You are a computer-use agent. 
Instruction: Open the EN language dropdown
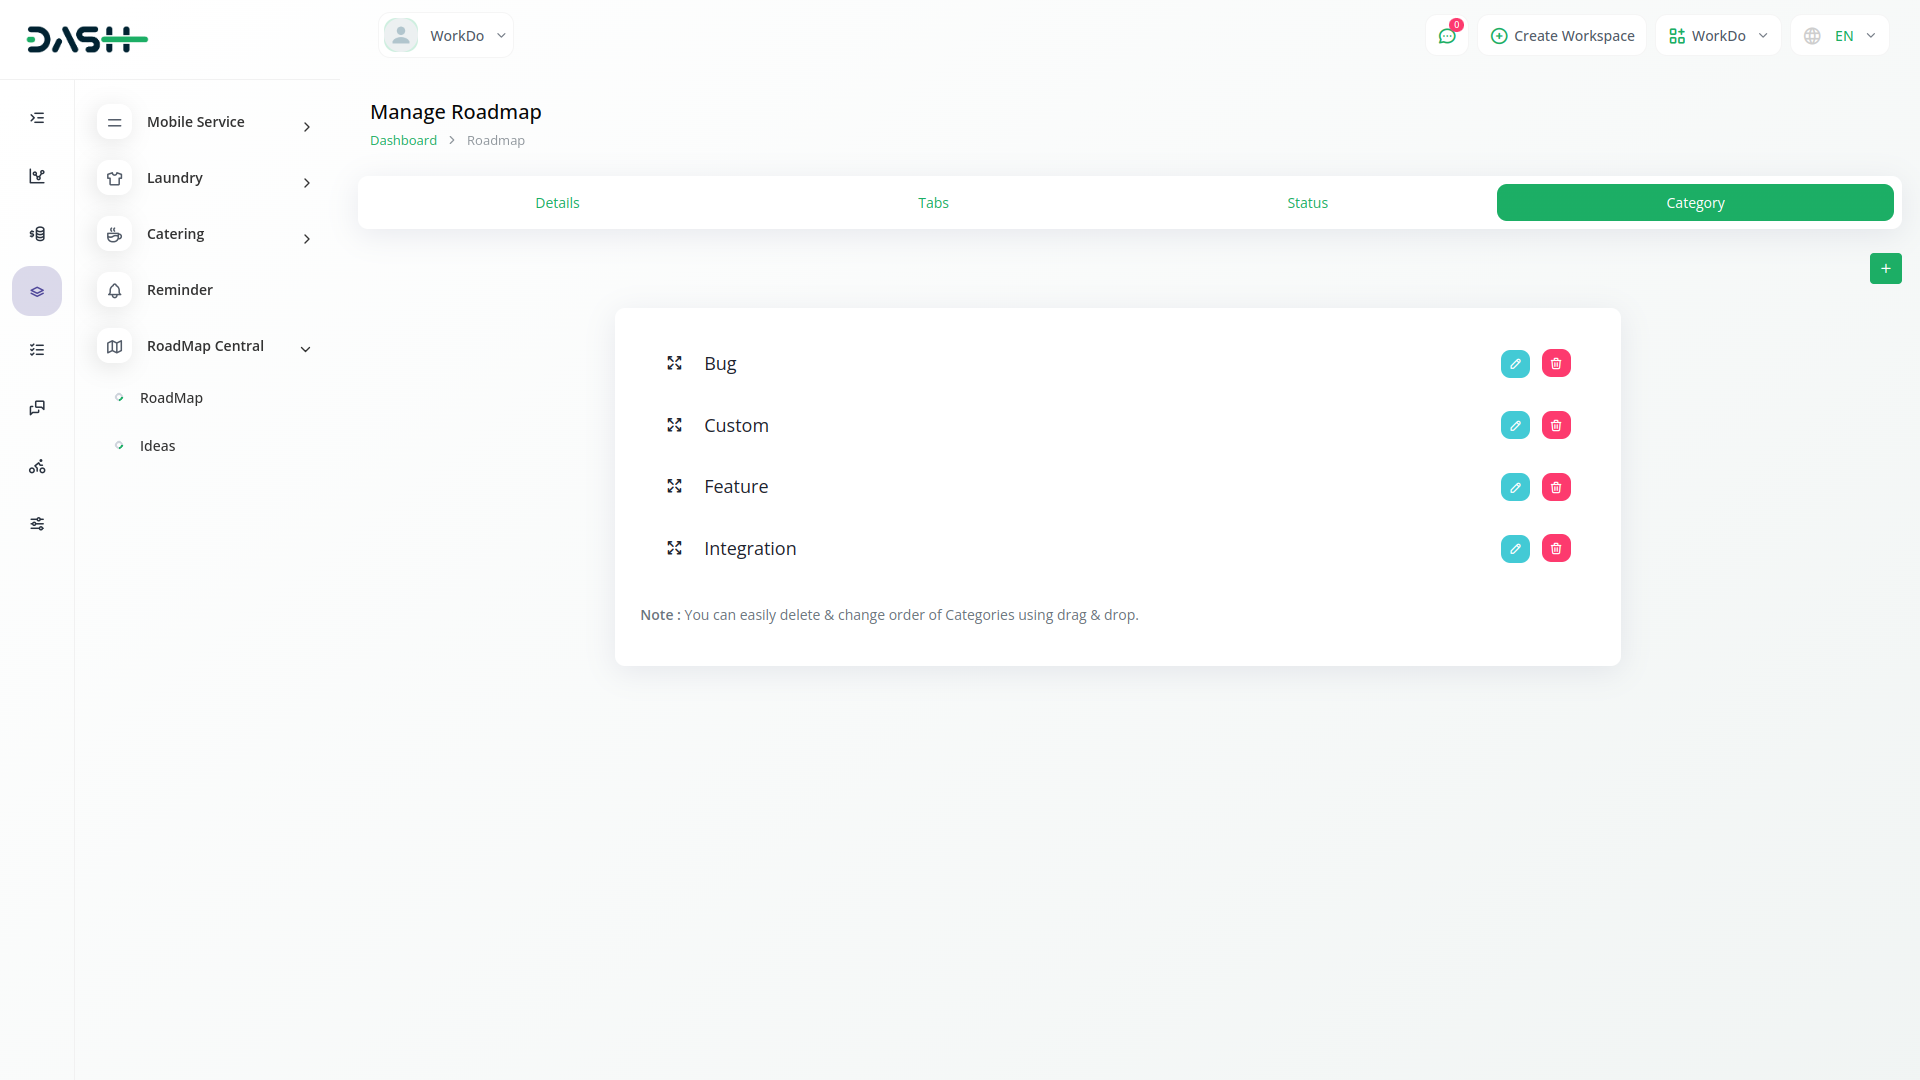pyautogui.click(x=1840, y=36)
